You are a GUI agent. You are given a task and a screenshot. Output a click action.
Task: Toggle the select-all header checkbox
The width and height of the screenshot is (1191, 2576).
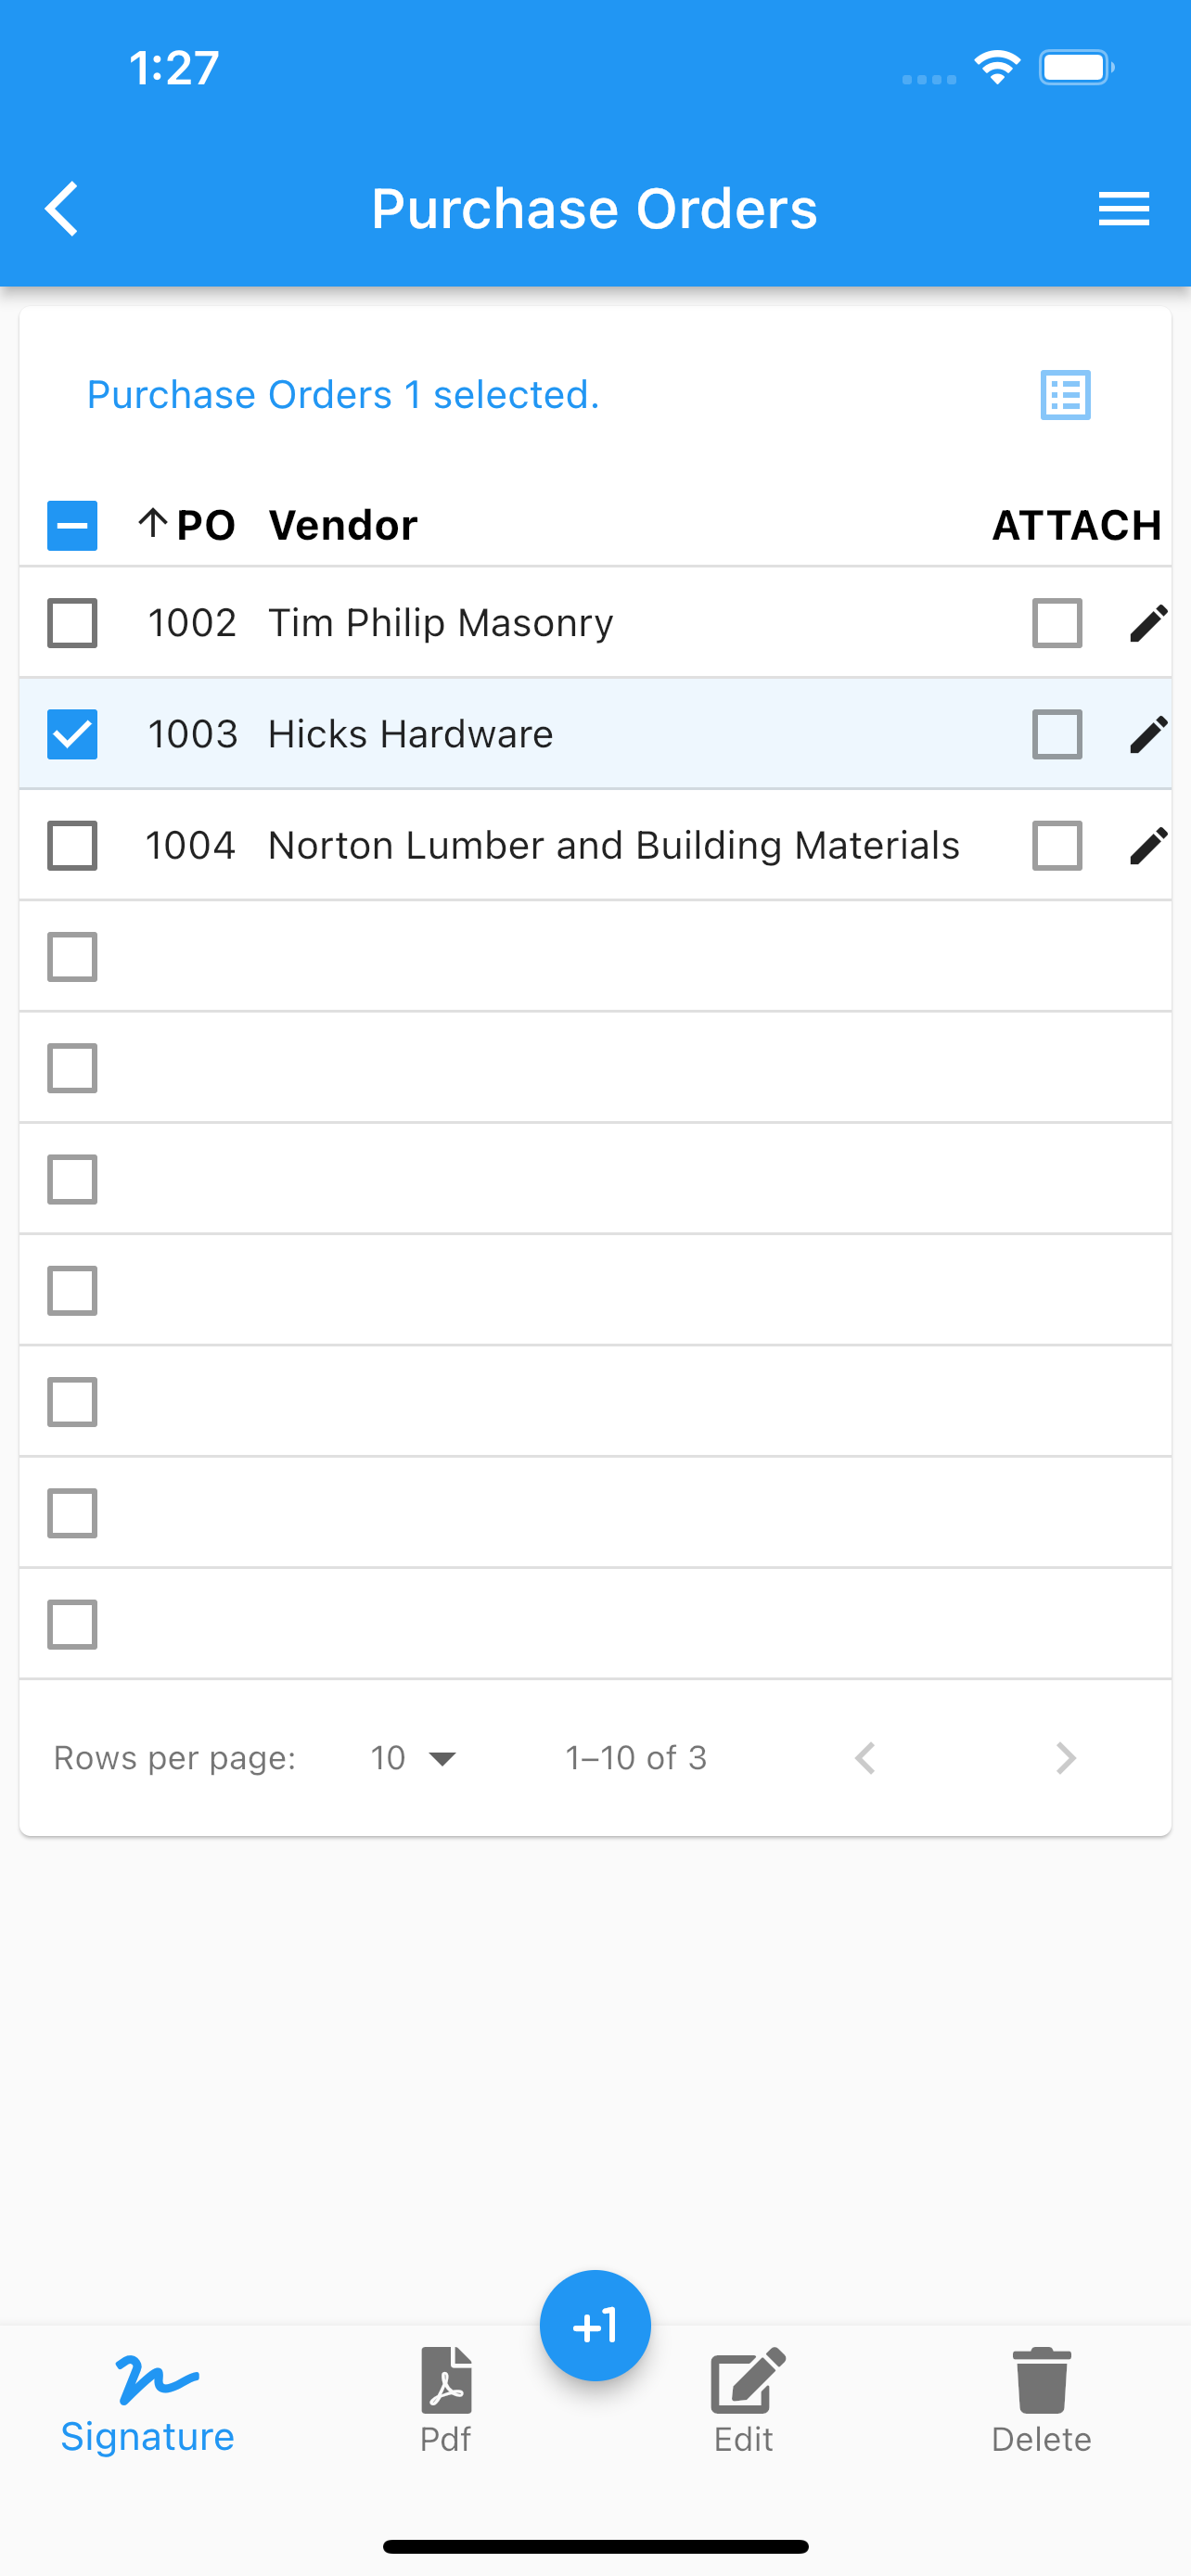[72, 525]
